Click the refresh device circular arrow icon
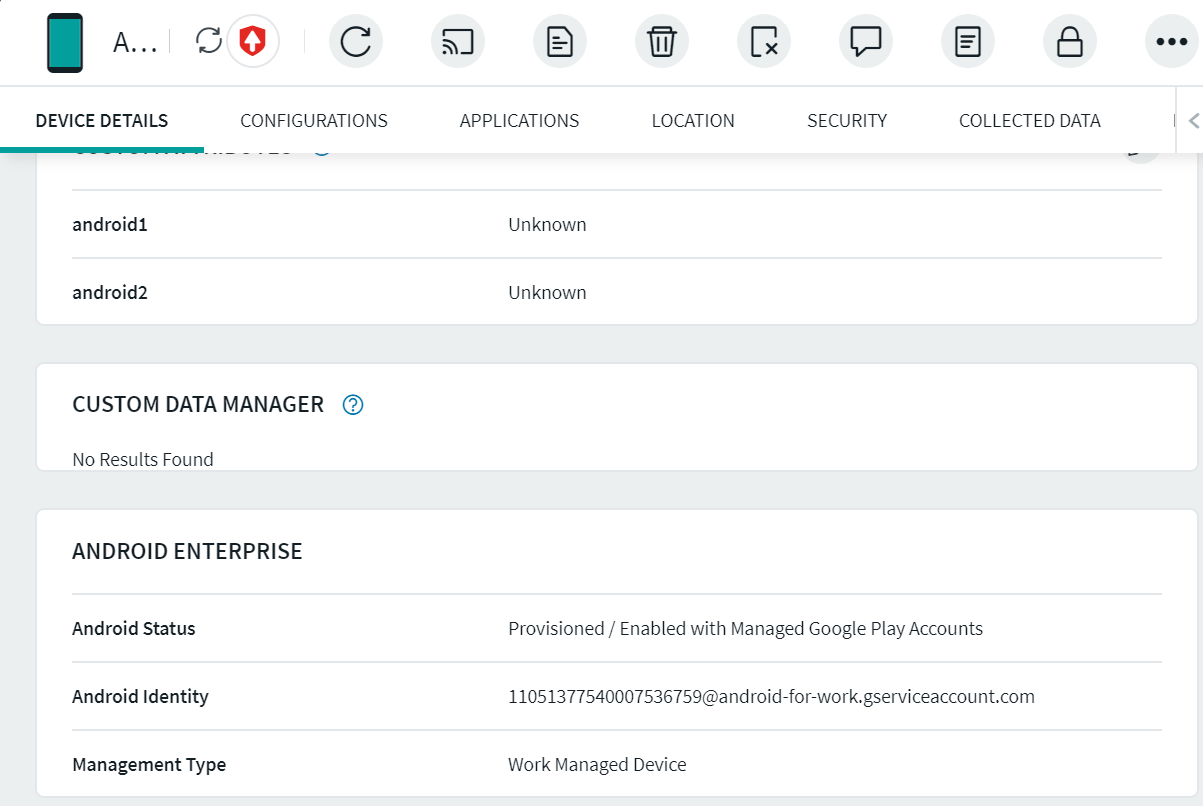Image resolution: width=1203 pixels, height=806 pixels. coord(356,42)
